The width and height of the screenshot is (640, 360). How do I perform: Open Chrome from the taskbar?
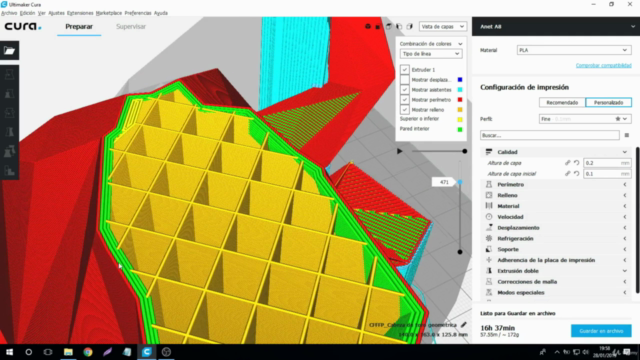click(88, 352)
